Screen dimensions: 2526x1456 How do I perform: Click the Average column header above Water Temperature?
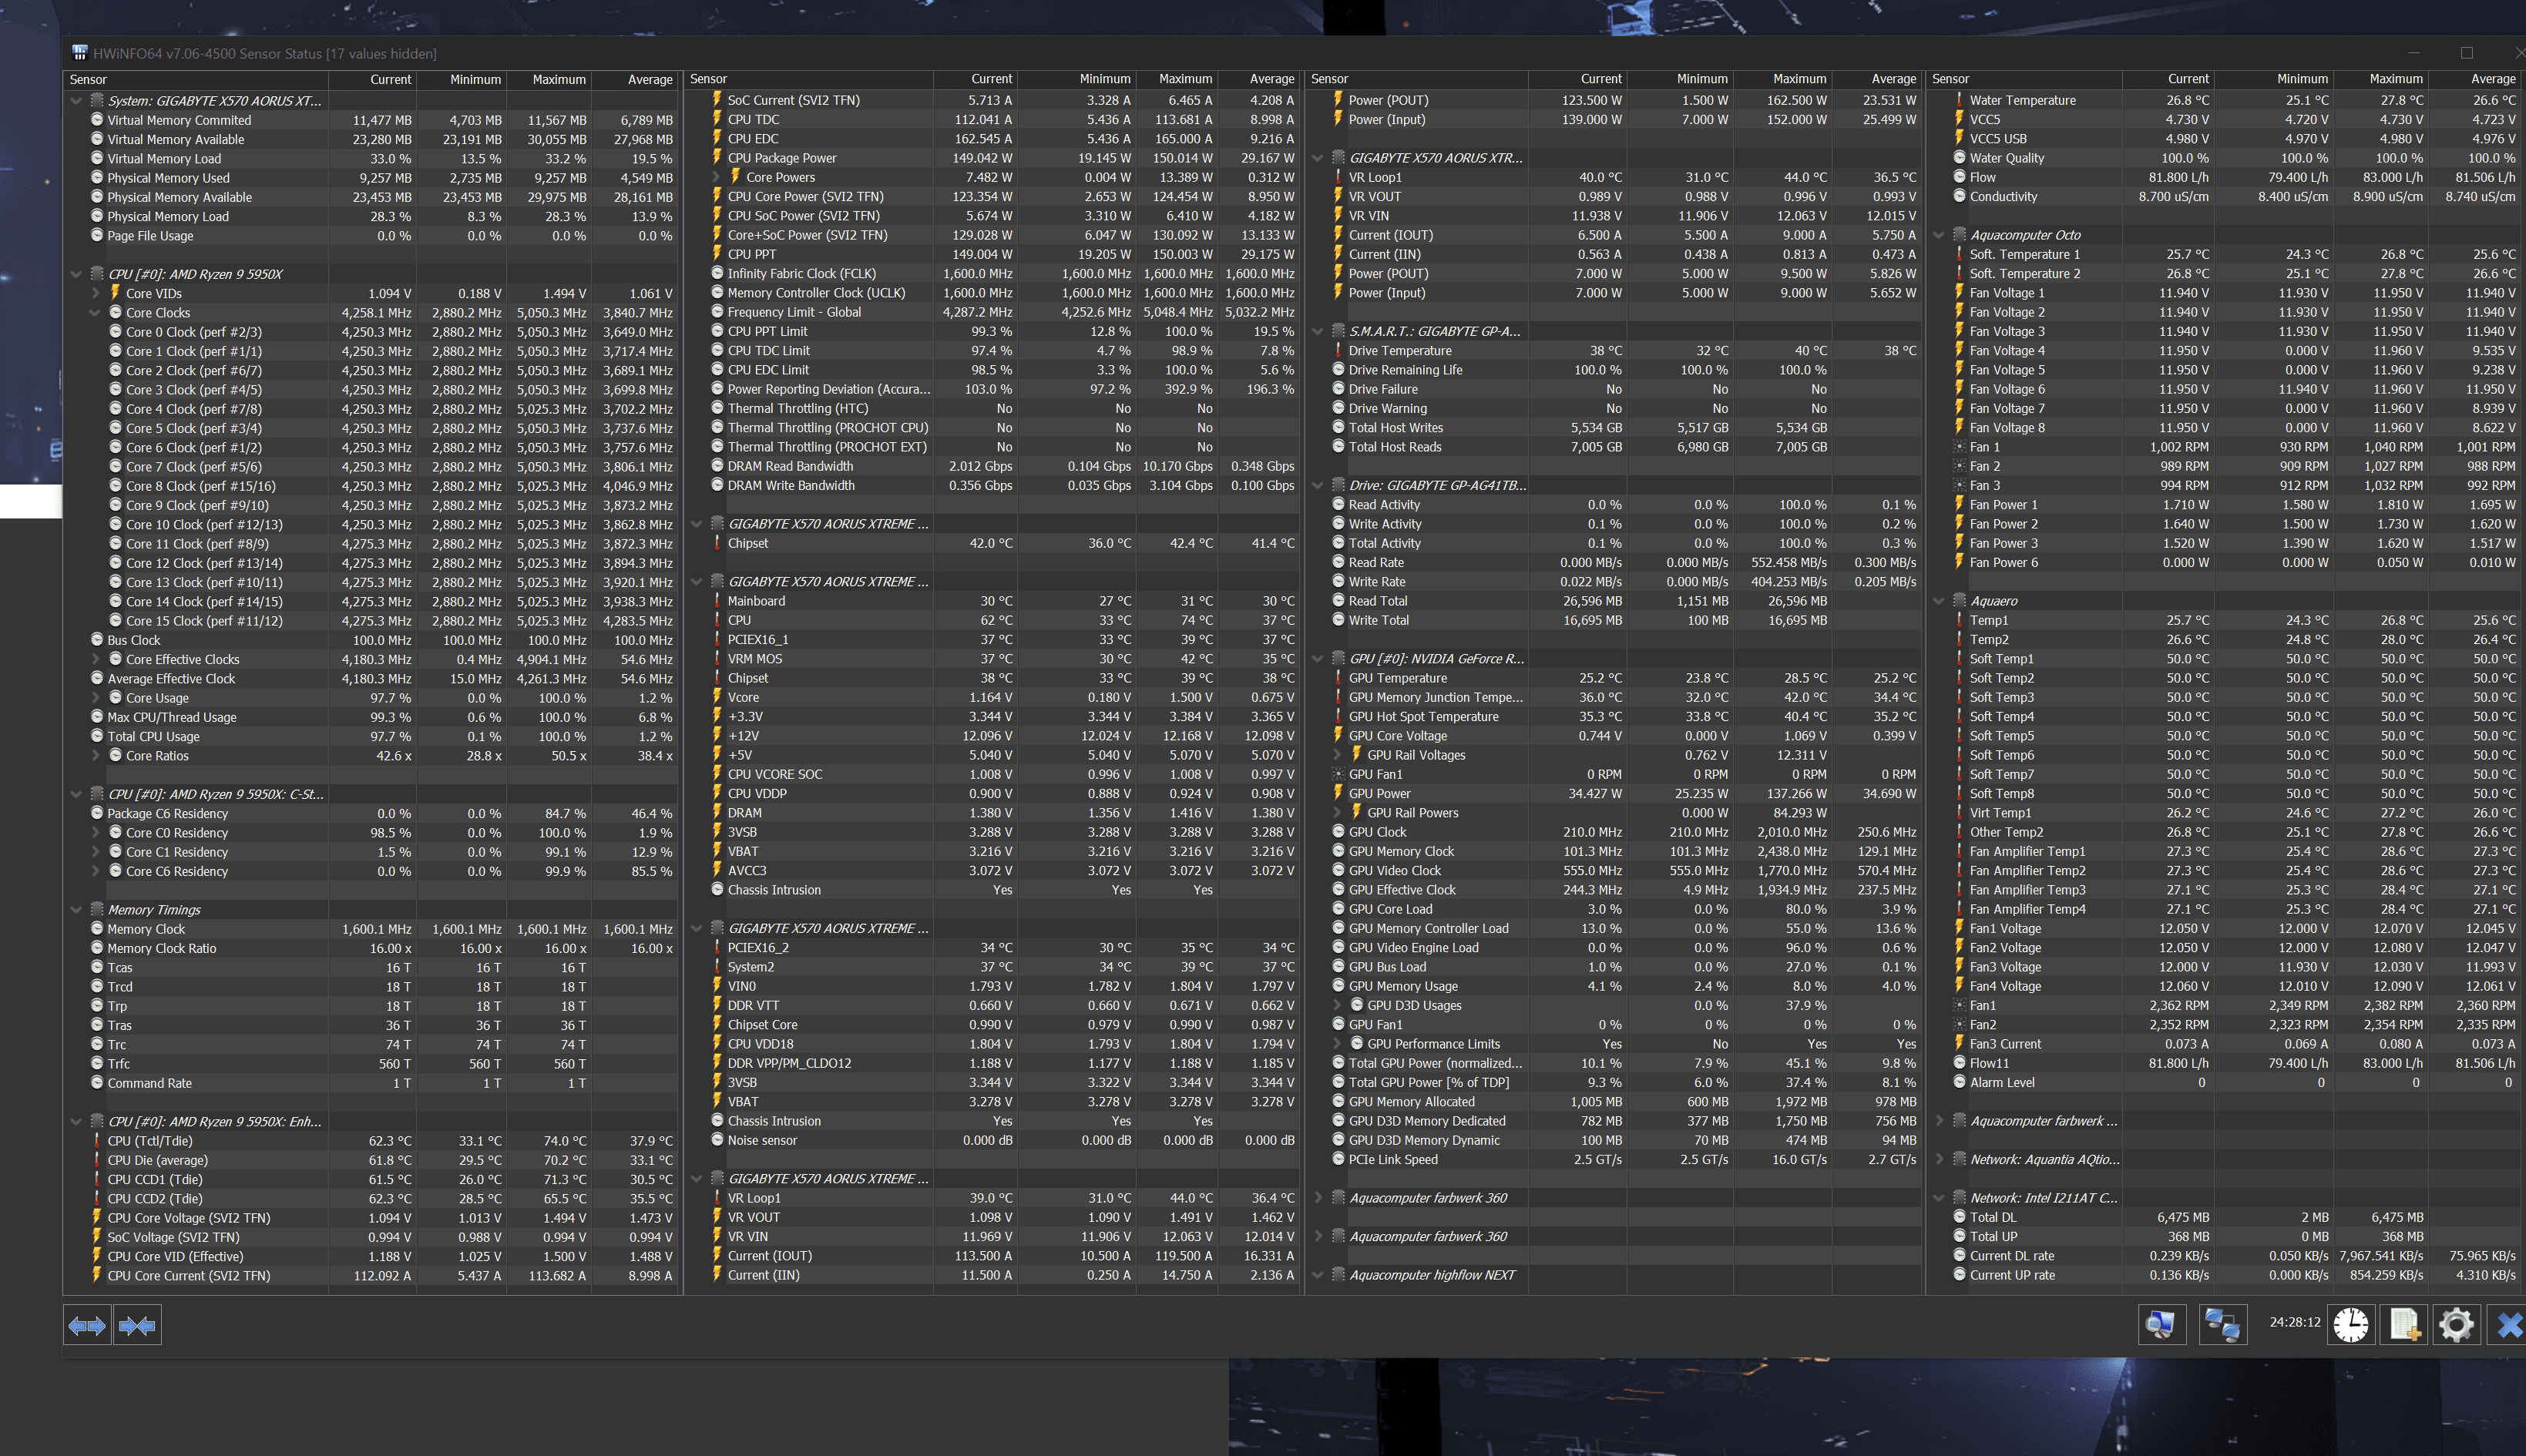point(2473,79)
